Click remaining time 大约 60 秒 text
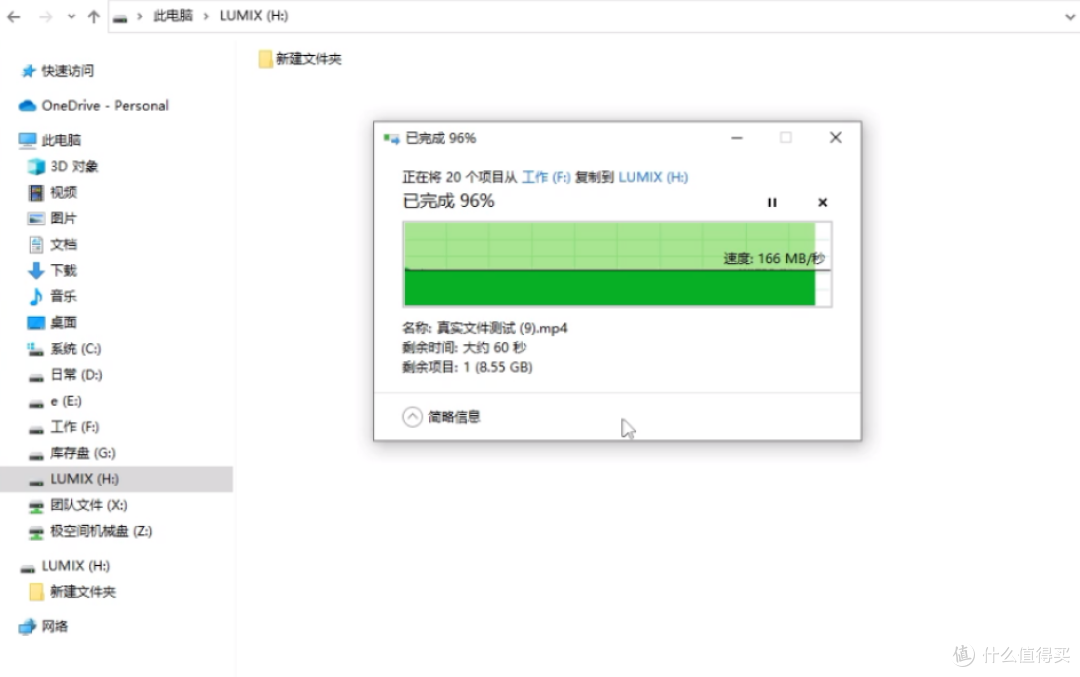1080x677 pixels. pos(495,348)
